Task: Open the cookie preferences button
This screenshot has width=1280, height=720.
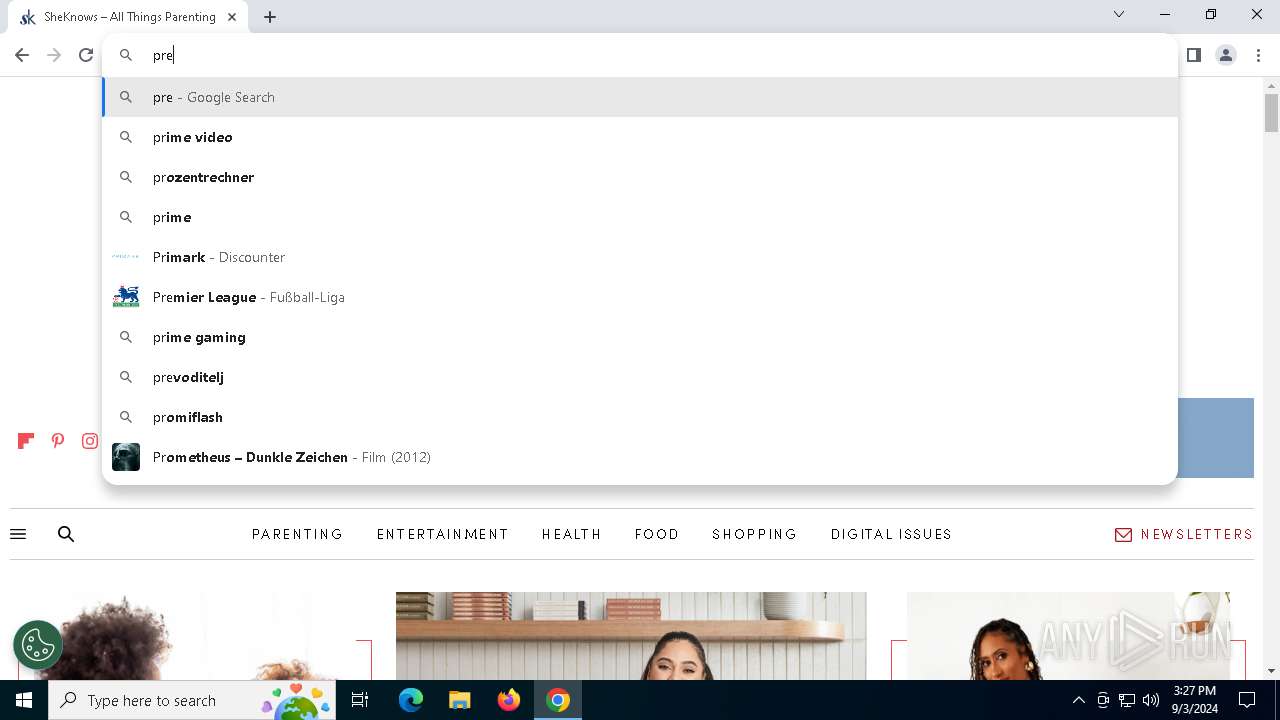Action: 38,645
